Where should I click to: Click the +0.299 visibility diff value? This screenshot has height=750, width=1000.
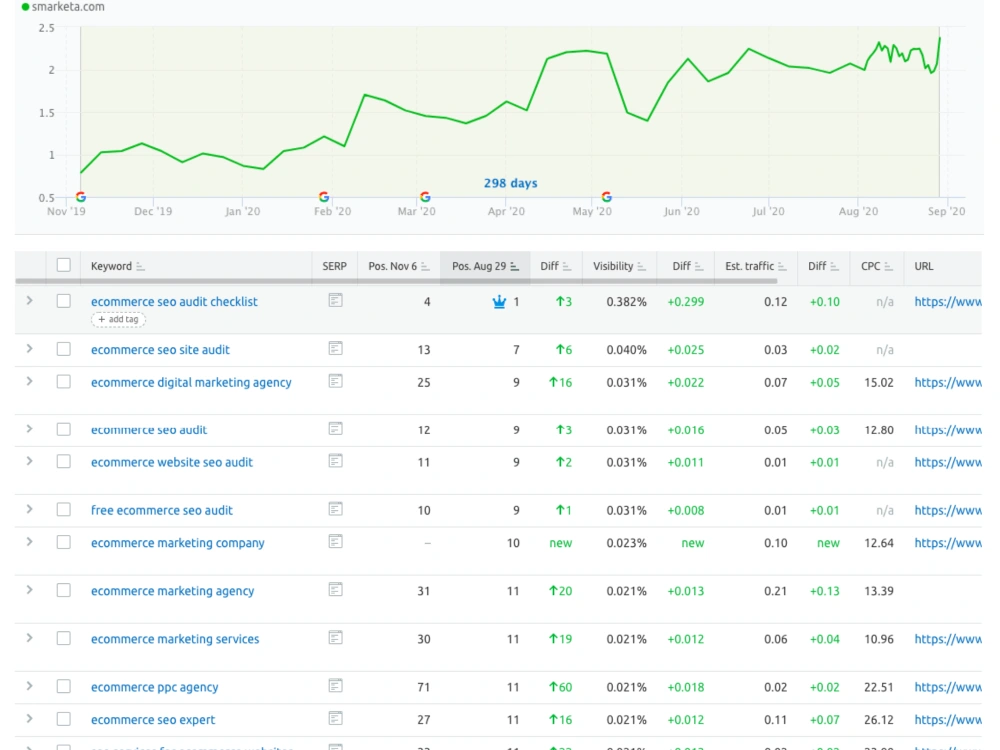686,302
